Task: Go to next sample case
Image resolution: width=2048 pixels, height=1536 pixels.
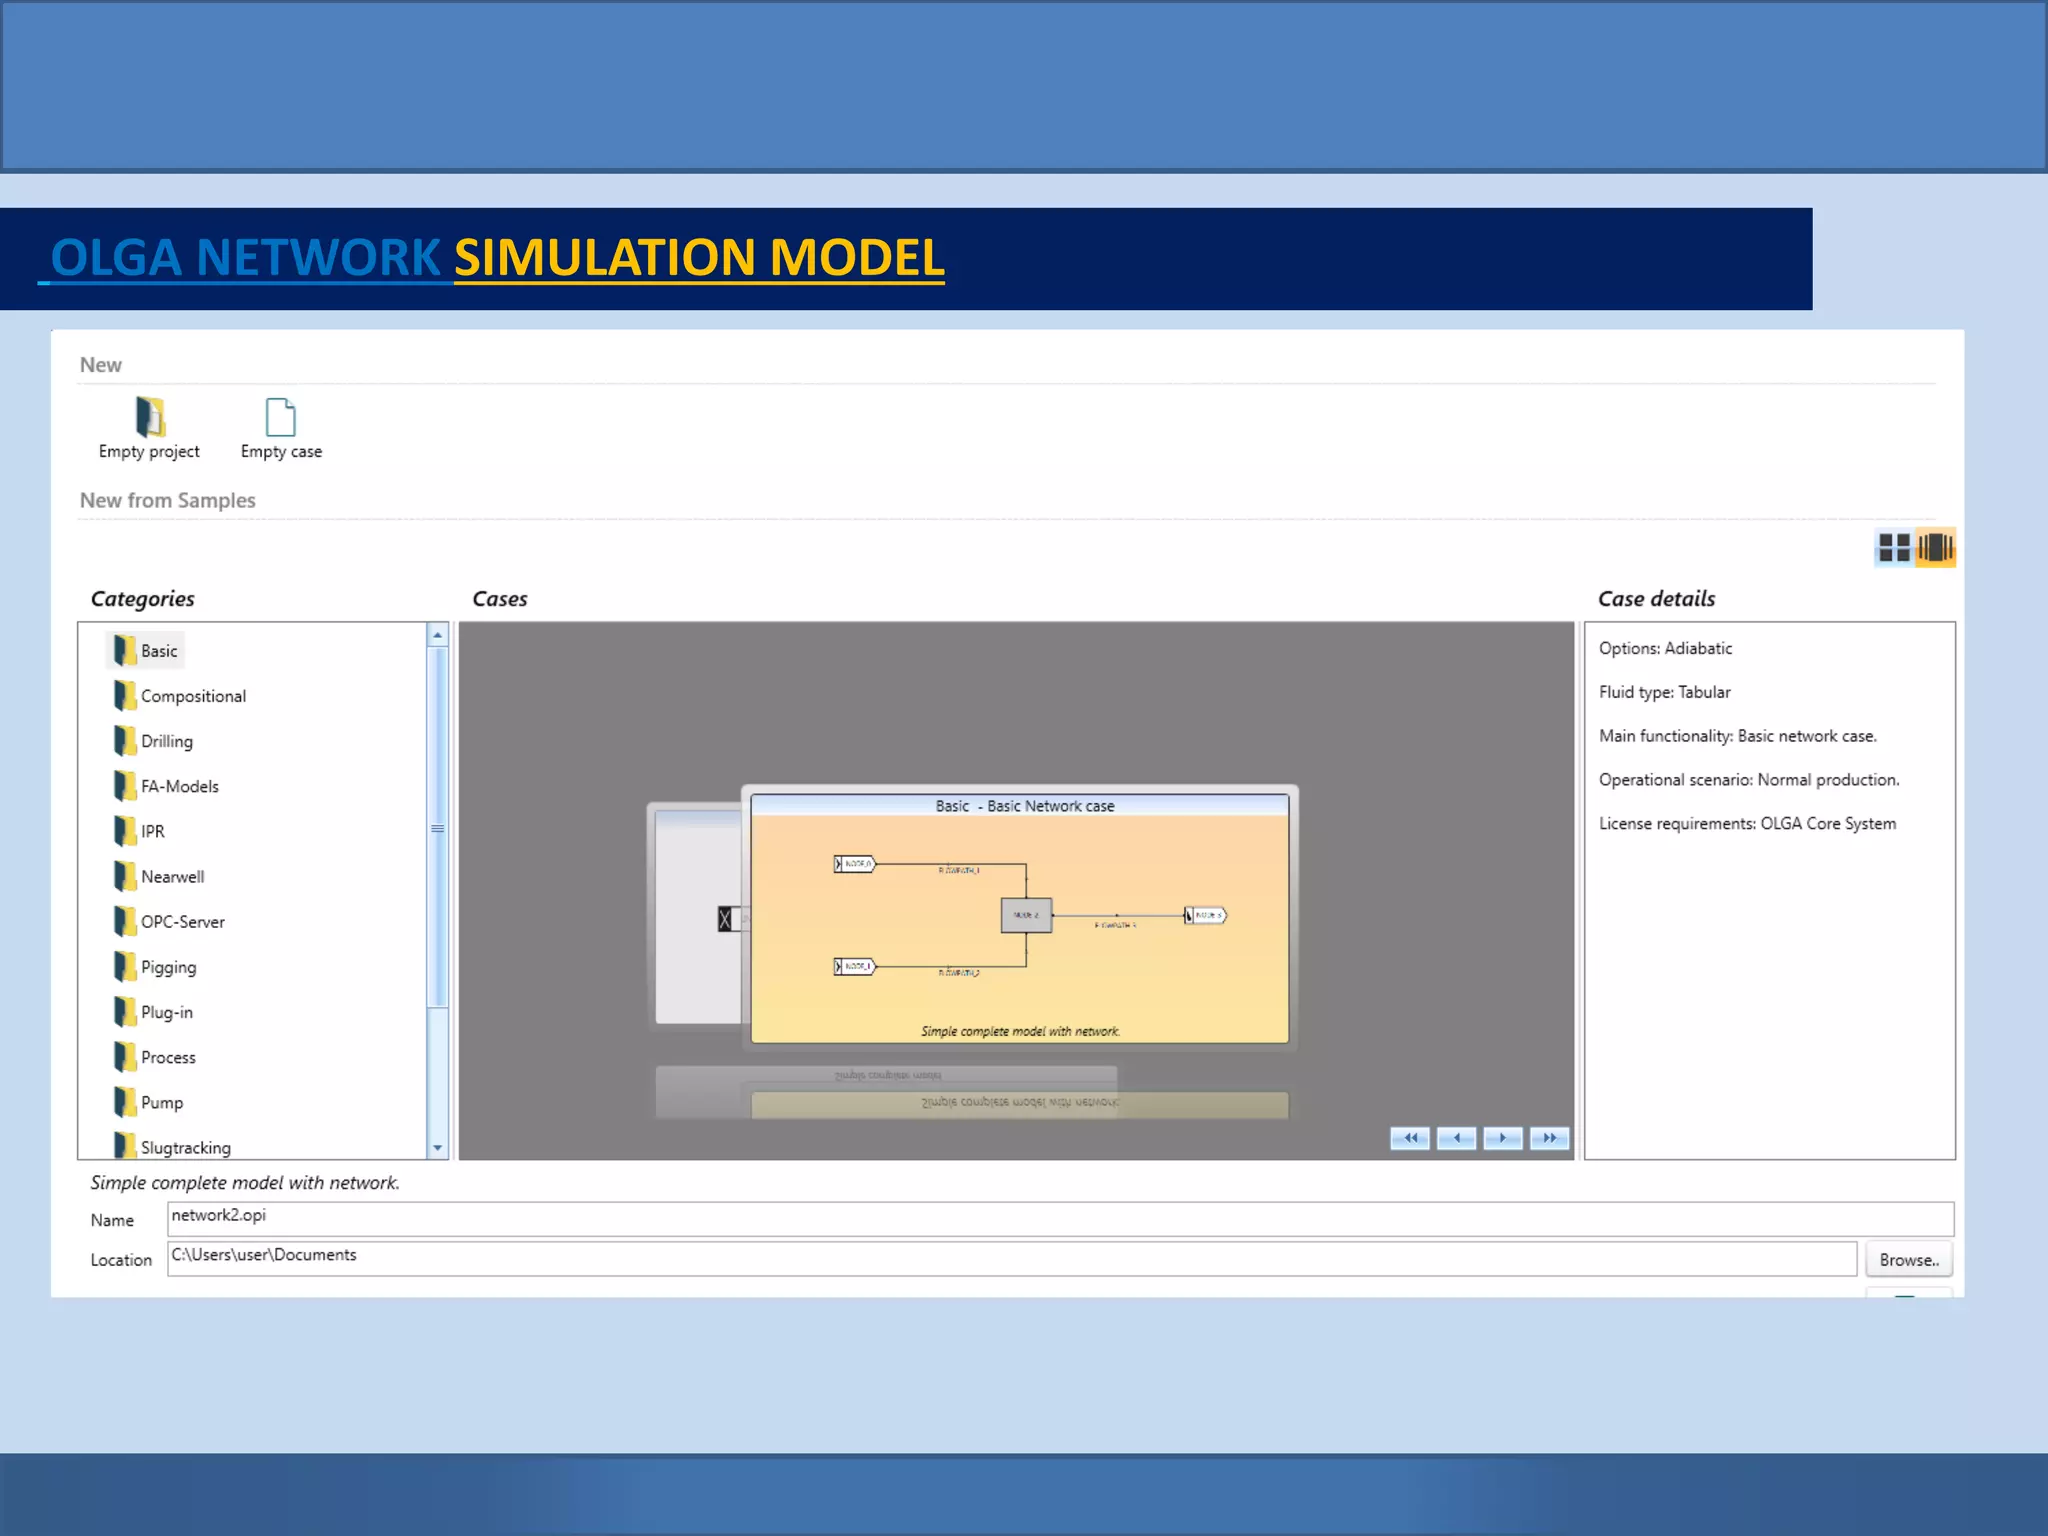Action: pyautogui.click(x=1502, y=1138)
